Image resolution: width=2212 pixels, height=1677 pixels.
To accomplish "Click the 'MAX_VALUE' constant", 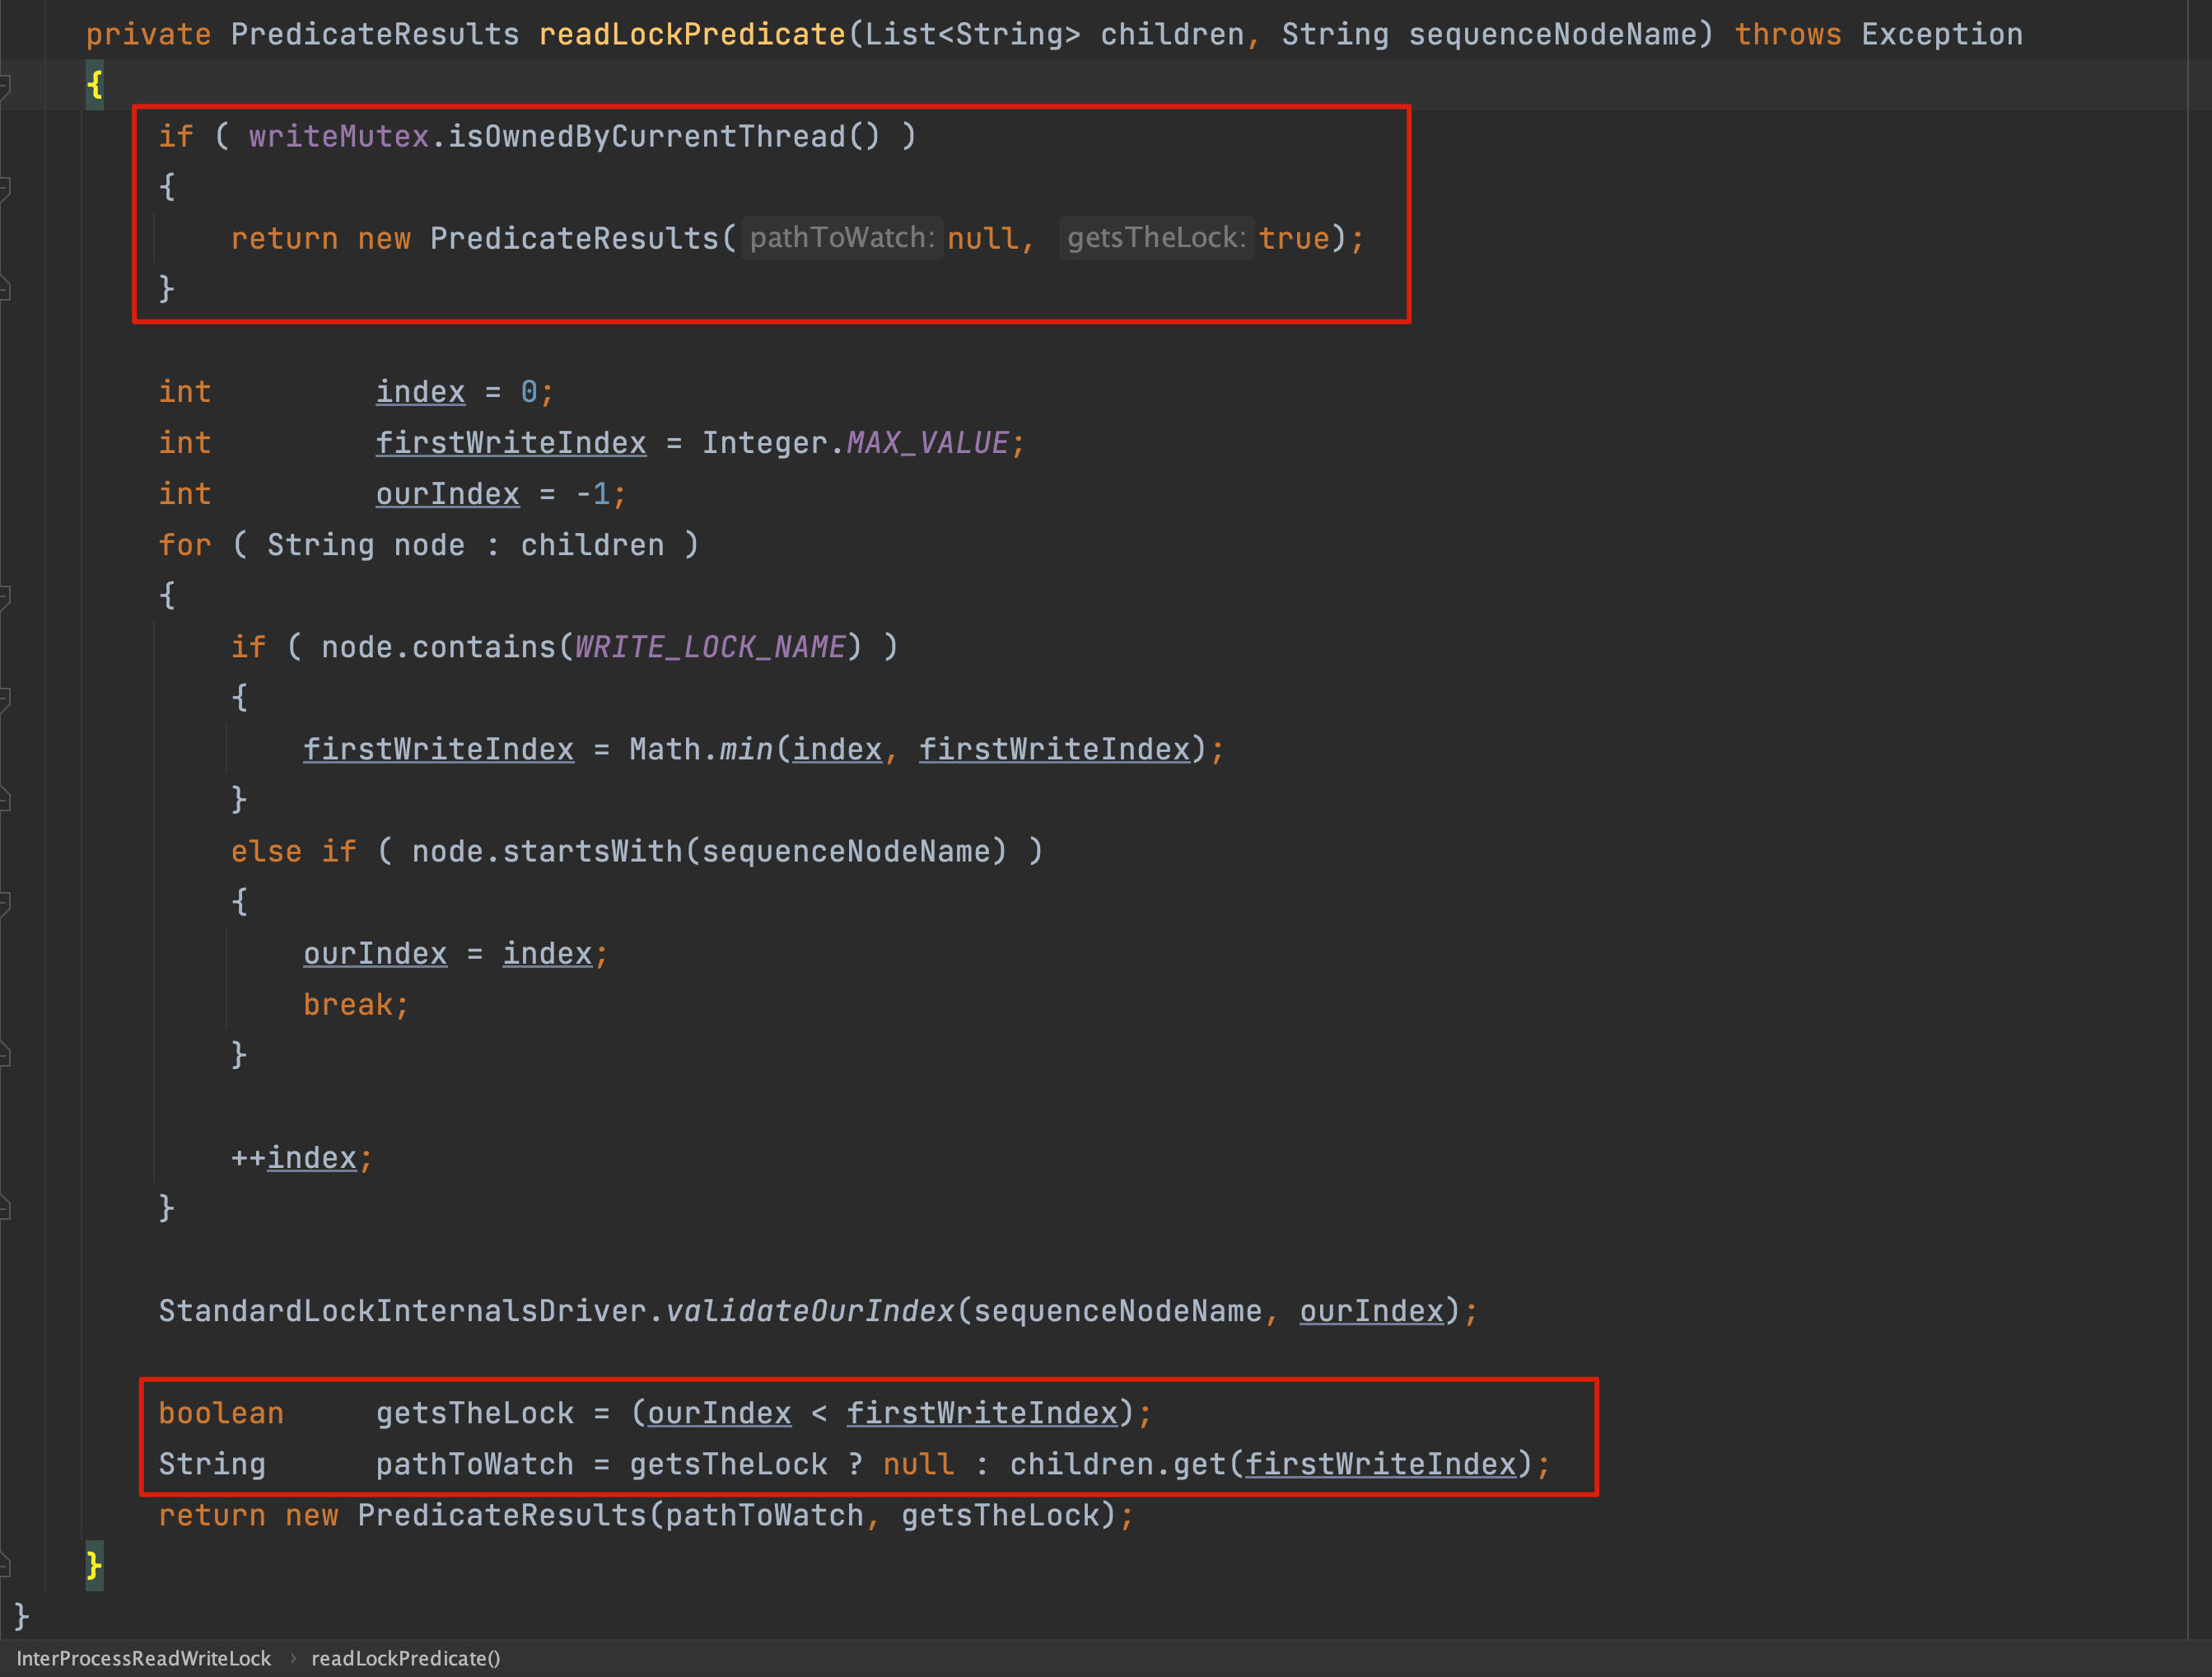I will point(928,443).
